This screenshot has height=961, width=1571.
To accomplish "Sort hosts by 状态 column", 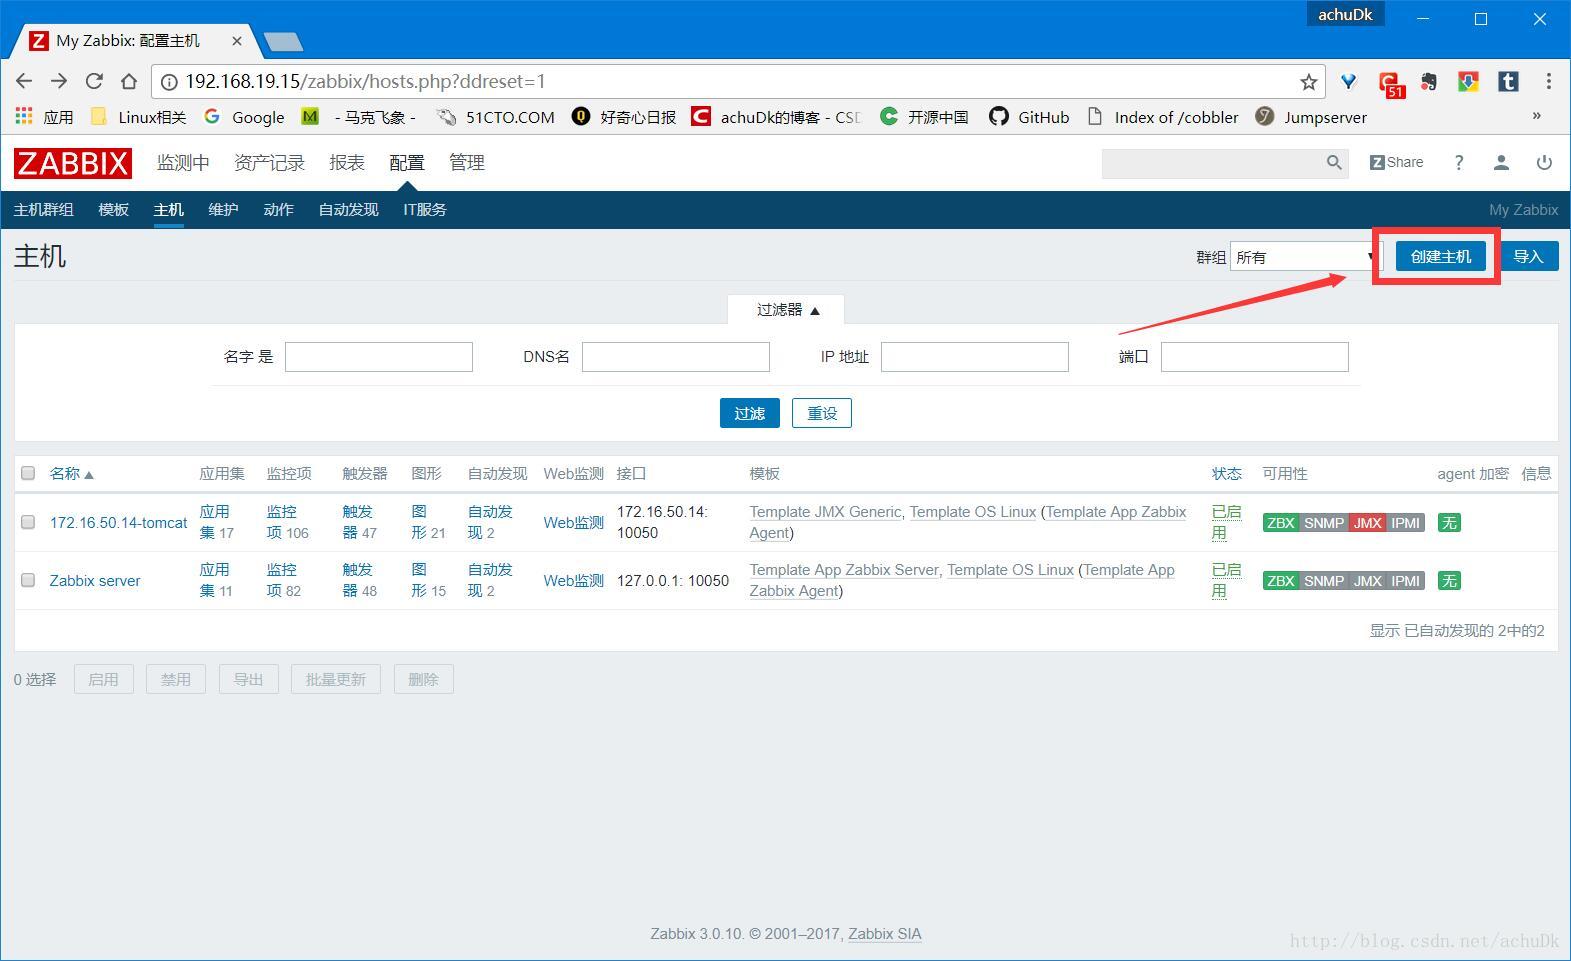I will coord(1226,474).
